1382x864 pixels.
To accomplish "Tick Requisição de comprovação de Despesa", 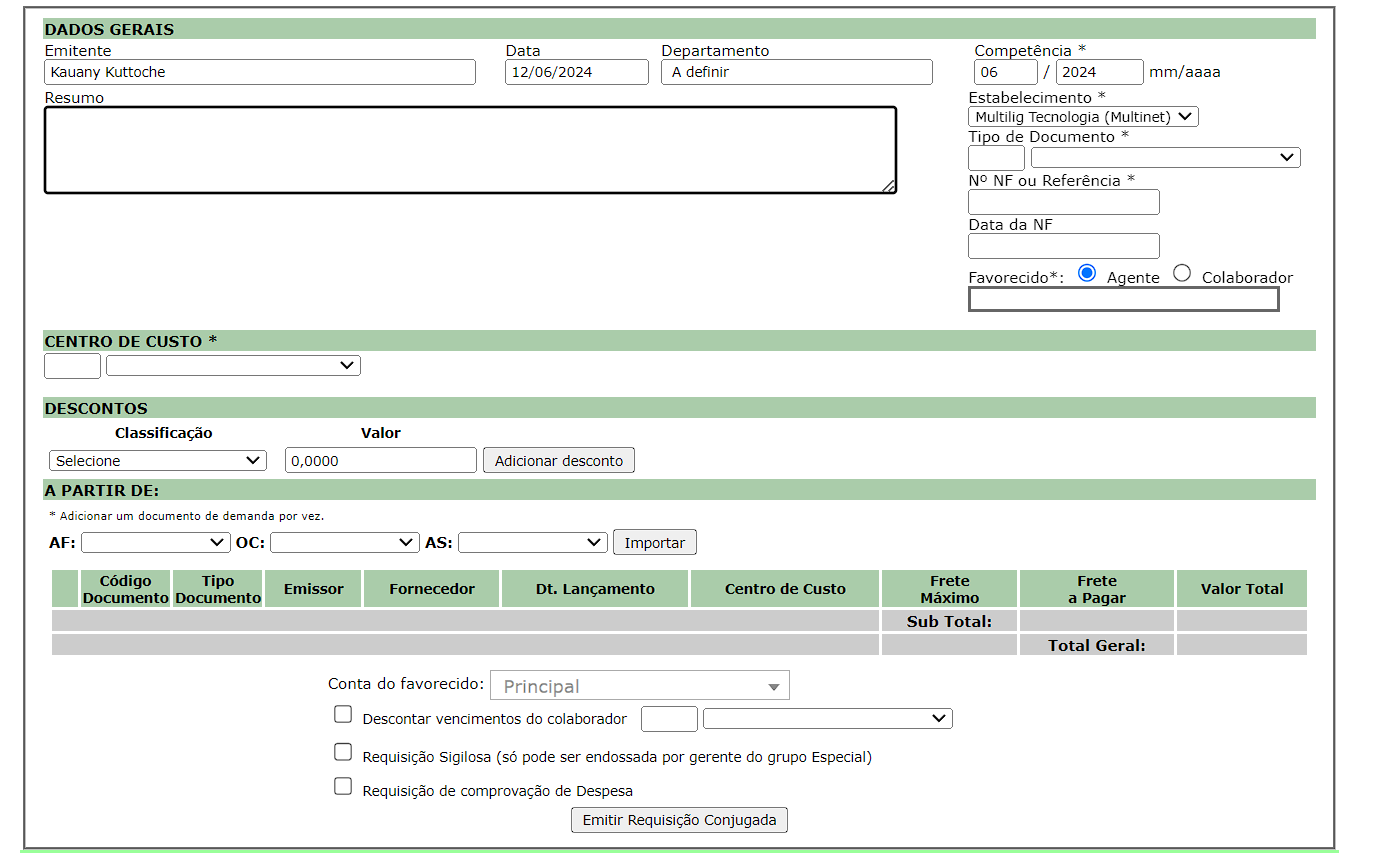I will (x=343, y=786).
